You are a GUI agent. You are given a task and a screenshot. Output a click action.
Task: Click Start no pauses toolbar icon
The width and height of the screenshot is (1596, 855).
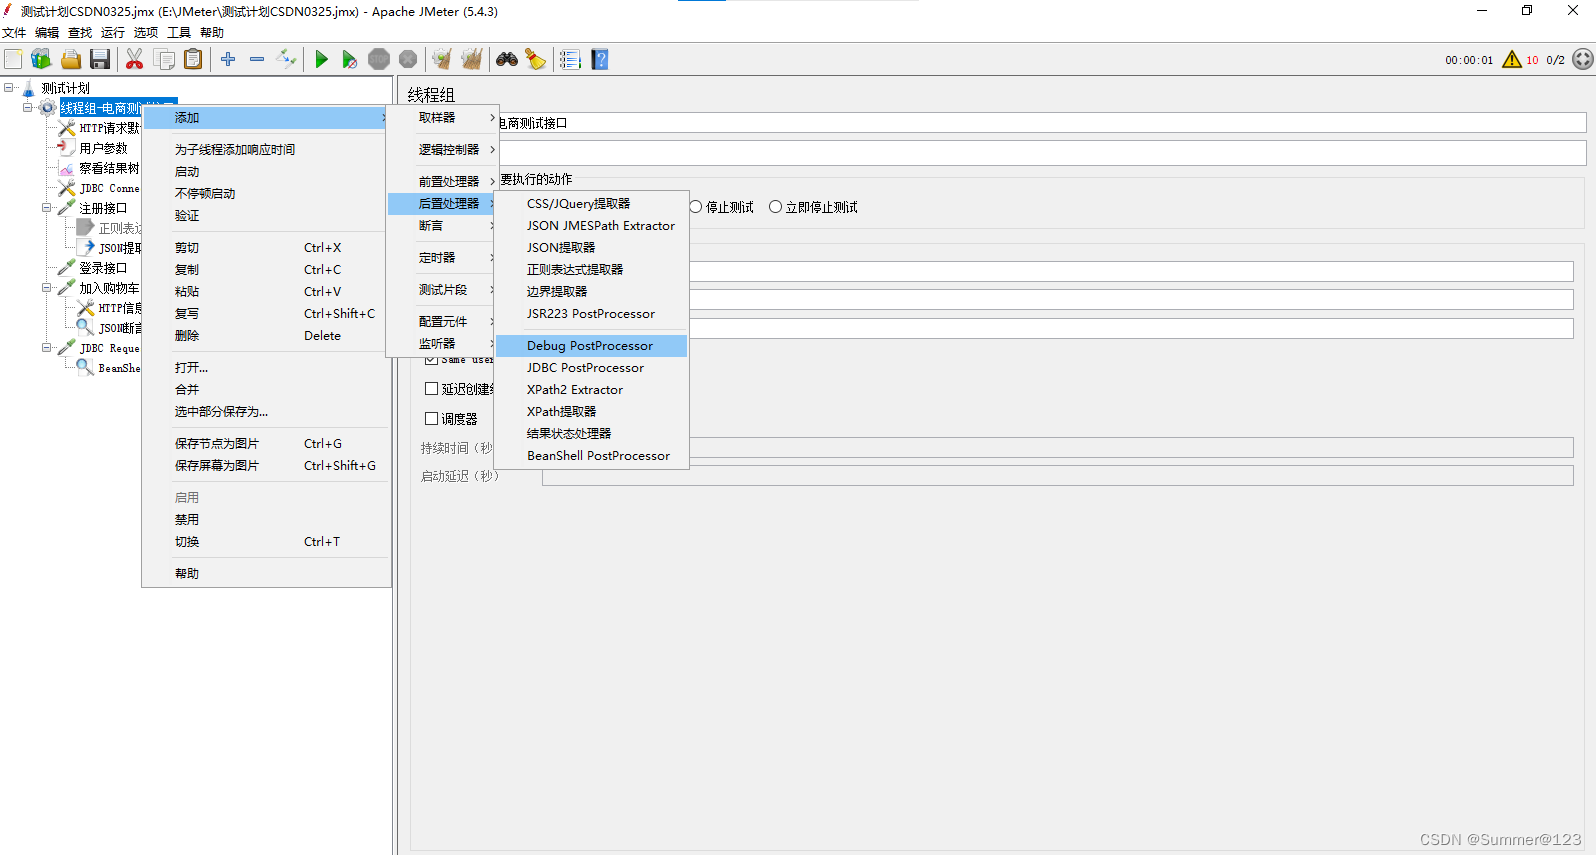349,59
